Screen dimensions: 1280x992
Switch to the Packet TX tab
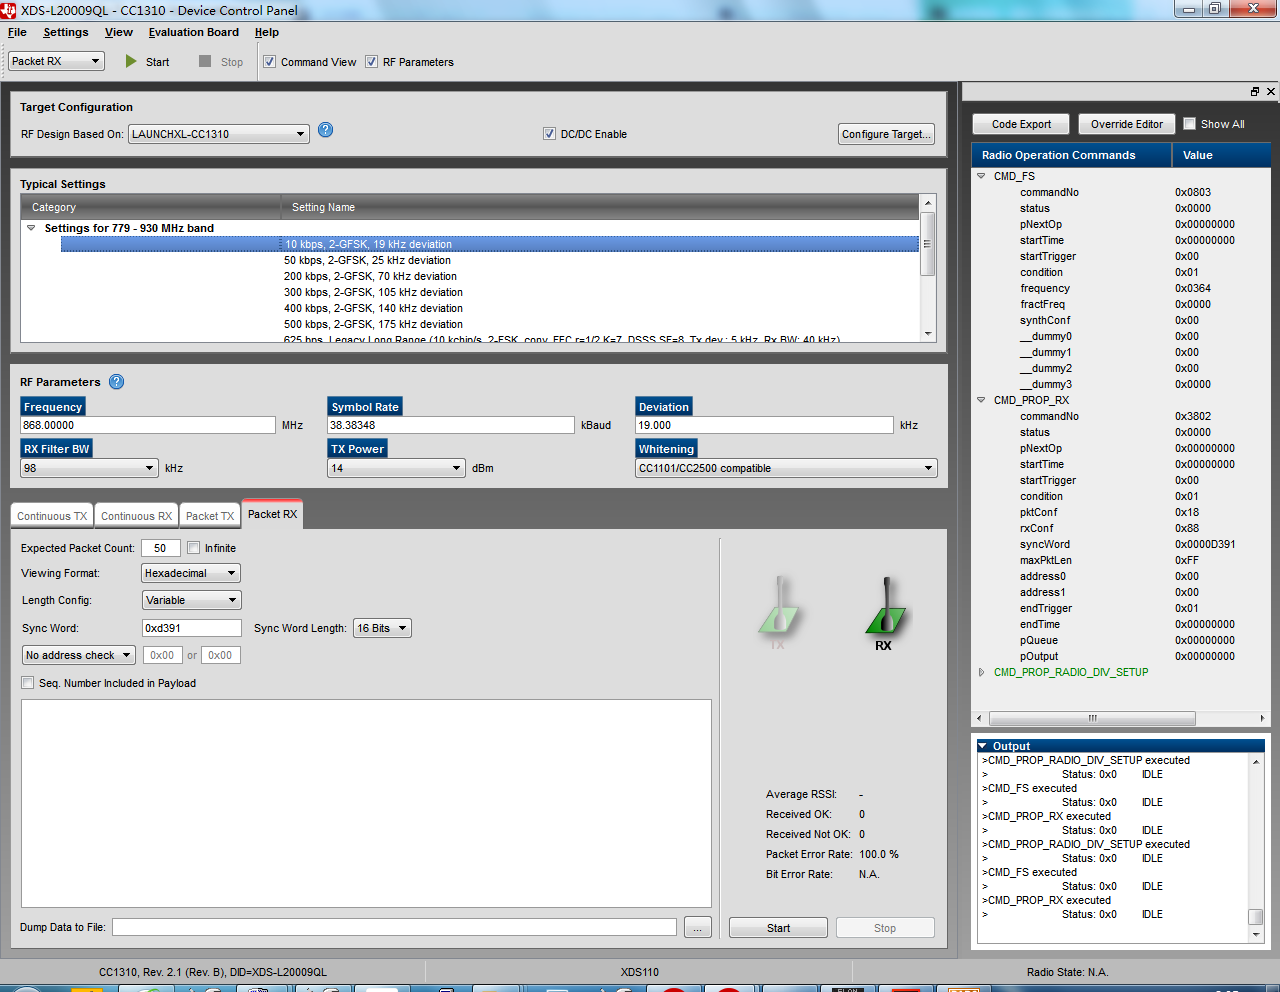pos(210,516)
